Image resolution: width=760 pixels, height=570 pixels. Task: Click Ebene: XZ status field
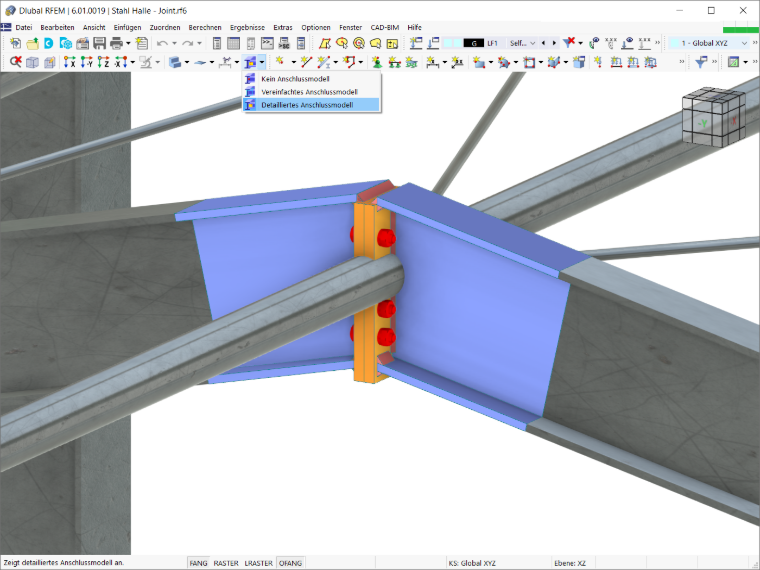pyautogui.click(x=570, y=563)
